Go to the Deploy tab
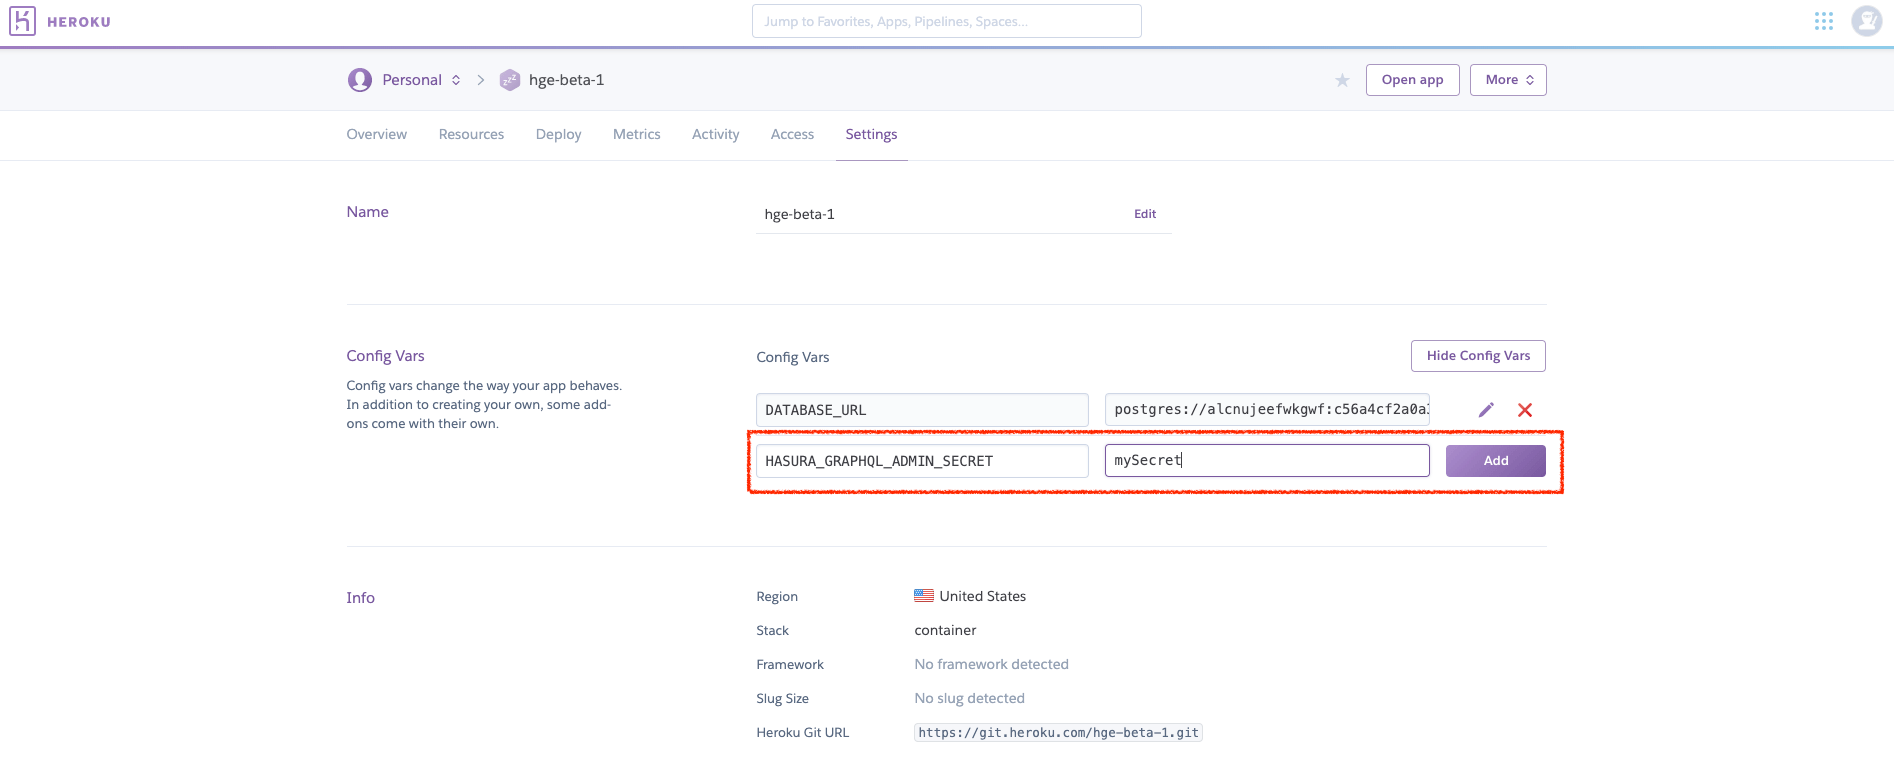This screenshot has width=1894, height=770. pos(558,135)
